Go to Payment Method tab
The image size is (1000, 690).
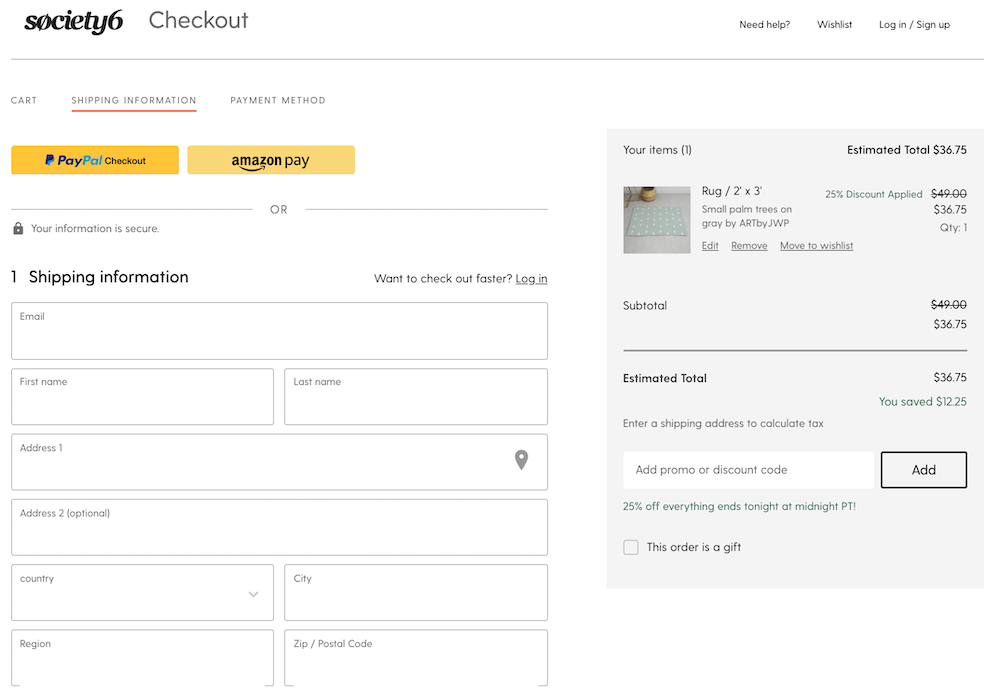point(278,100)
